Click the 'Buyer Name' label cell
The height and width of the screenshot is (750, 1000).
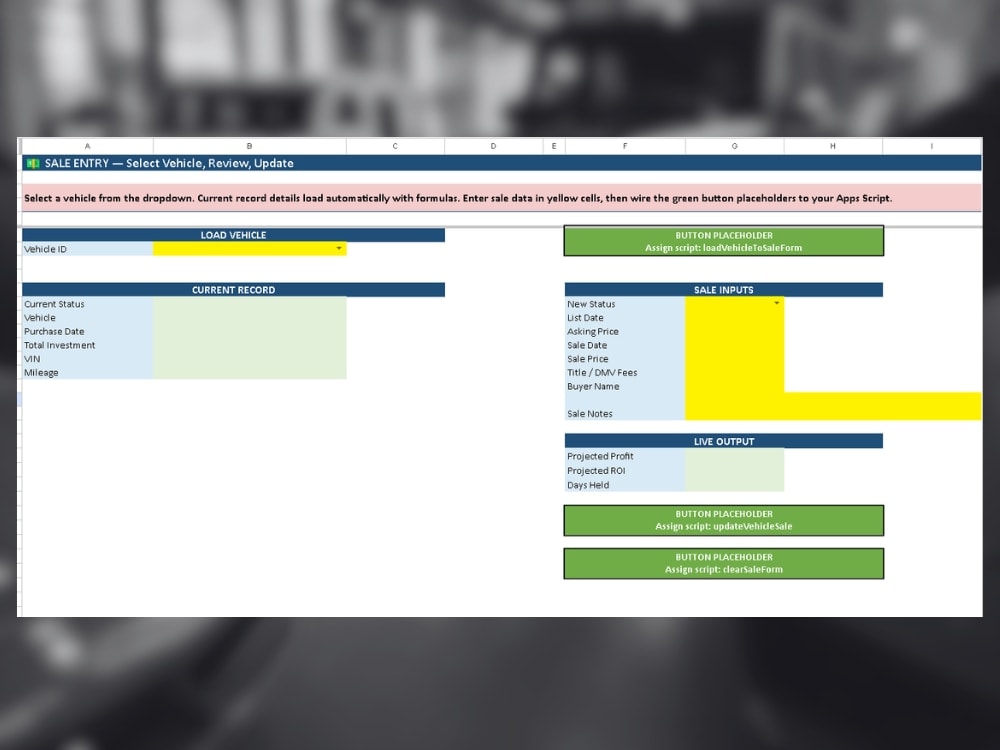click(625, 386)
